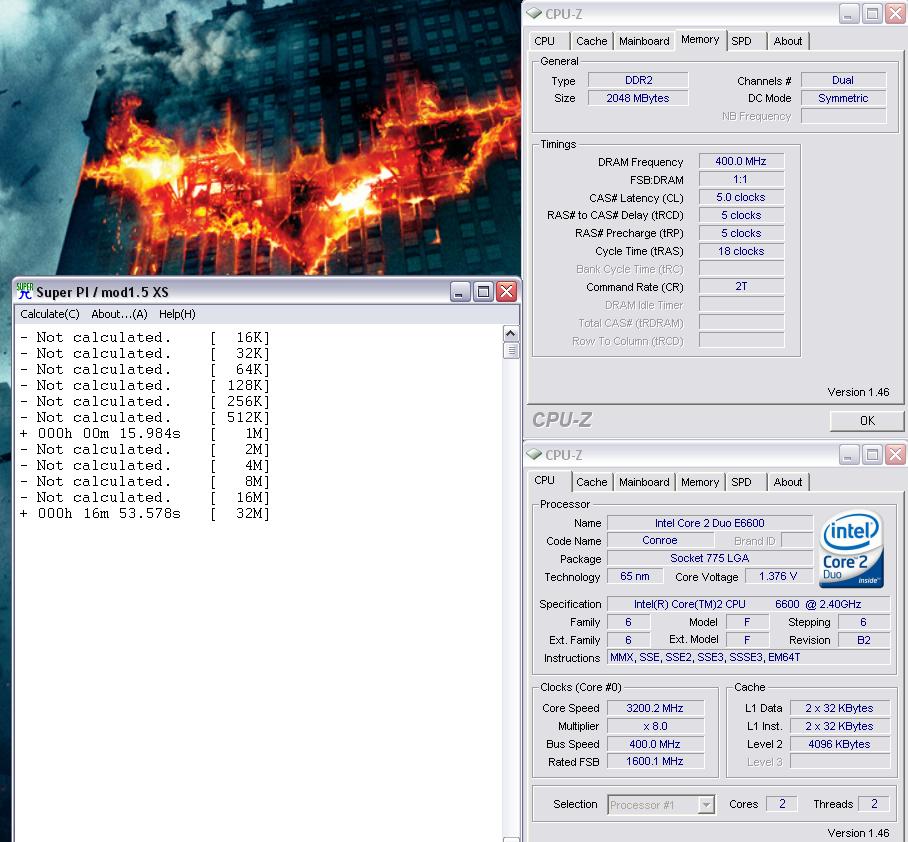Click Code Name Conroe field
Viewport: 908px width, 842px height.
pyautogui.click(x=660, y=540)
